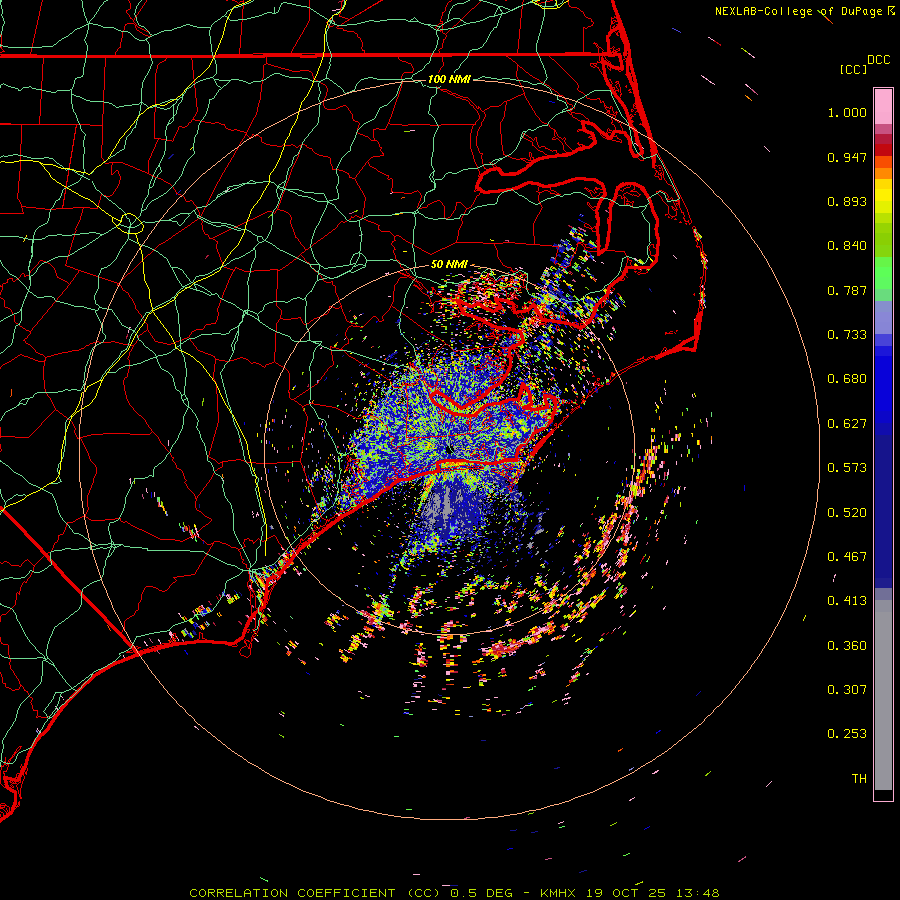Select the 0.840 scale value

(847, 246)
